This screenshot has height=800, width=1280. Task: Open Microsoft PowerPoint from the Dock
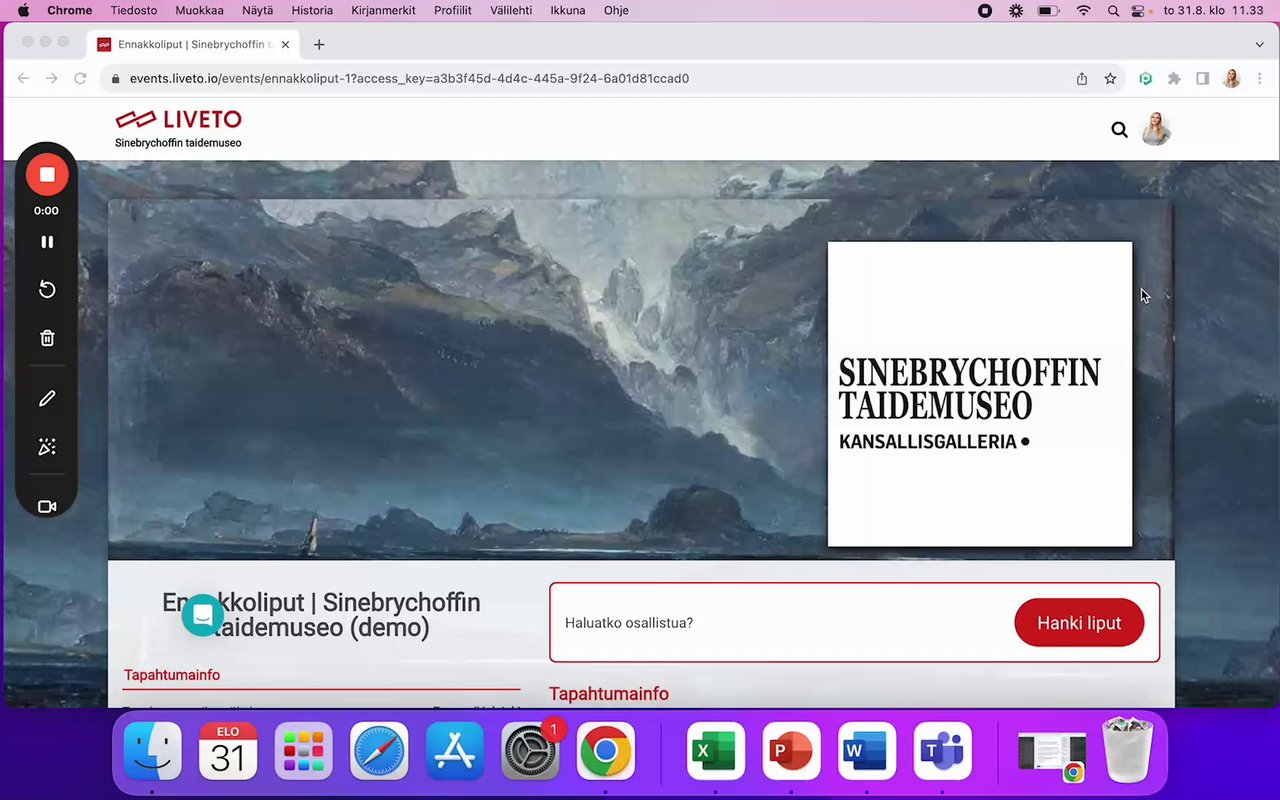[x=791, y=751]
